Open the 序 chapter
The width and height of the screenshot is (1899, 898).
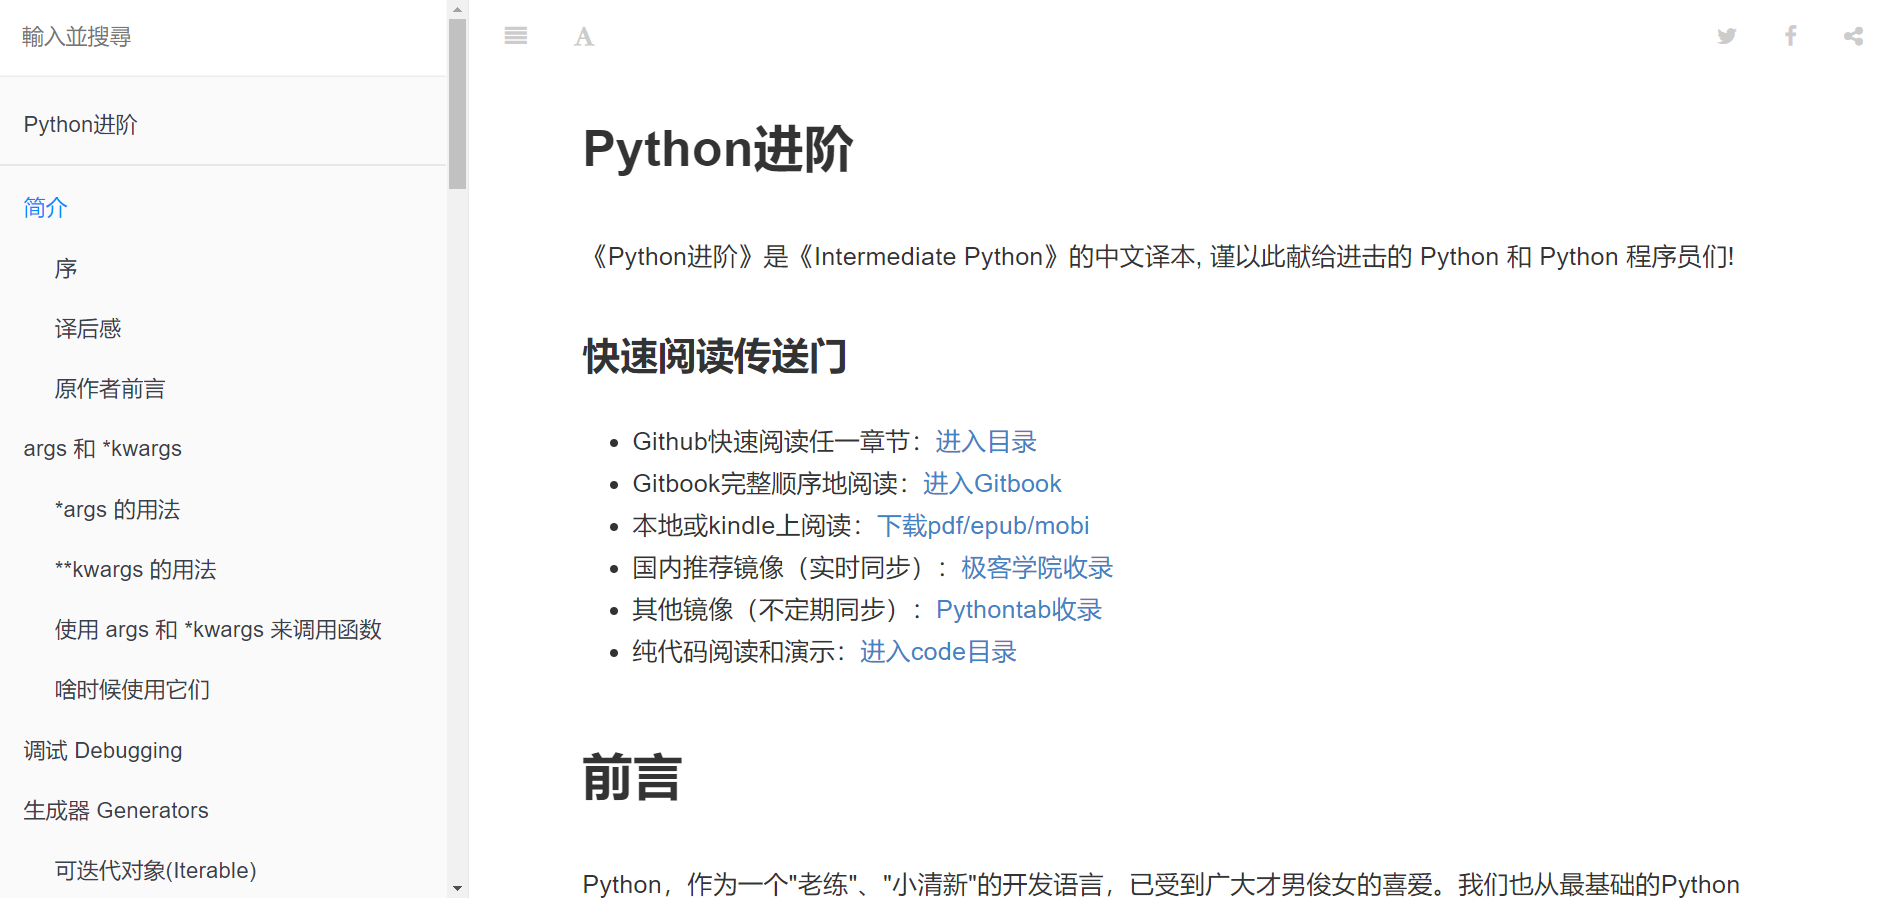tap(66, 269)
